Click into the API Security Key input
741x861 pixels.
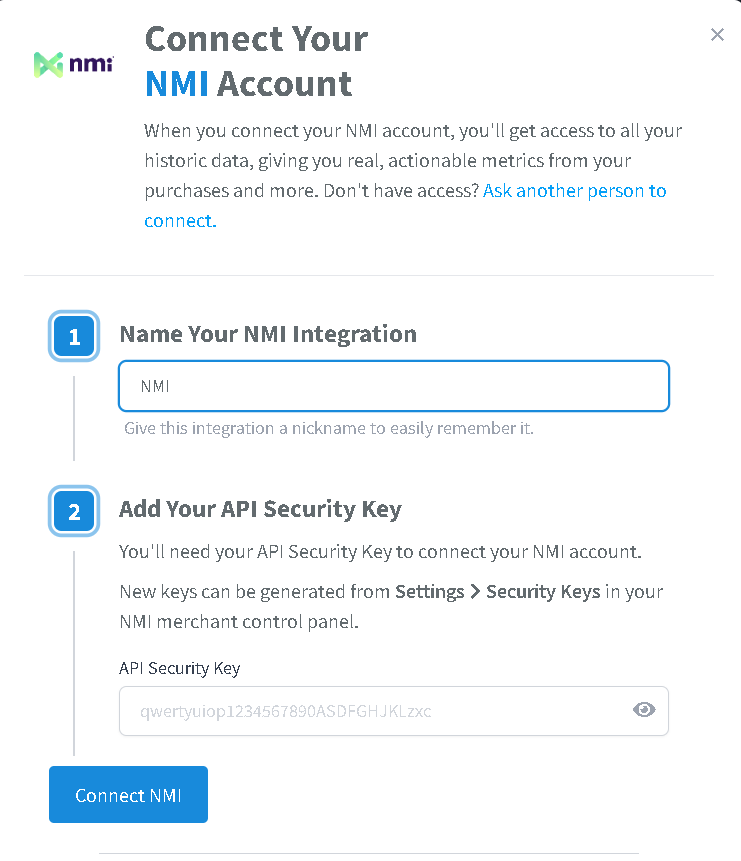pos(394,711)
